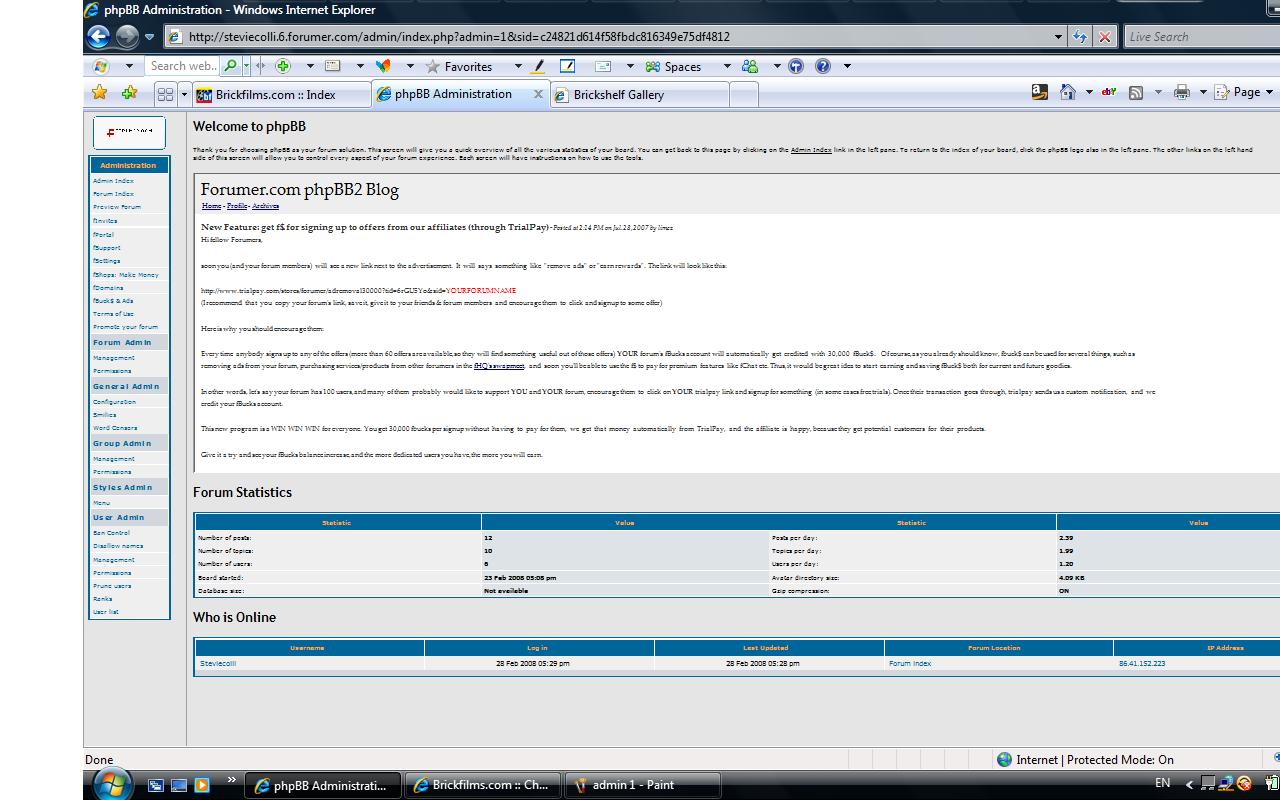Viewport: 1280px width, 800px height.
Task: Click the Refresh icon beside the address bar
Action: point(1079,37)
